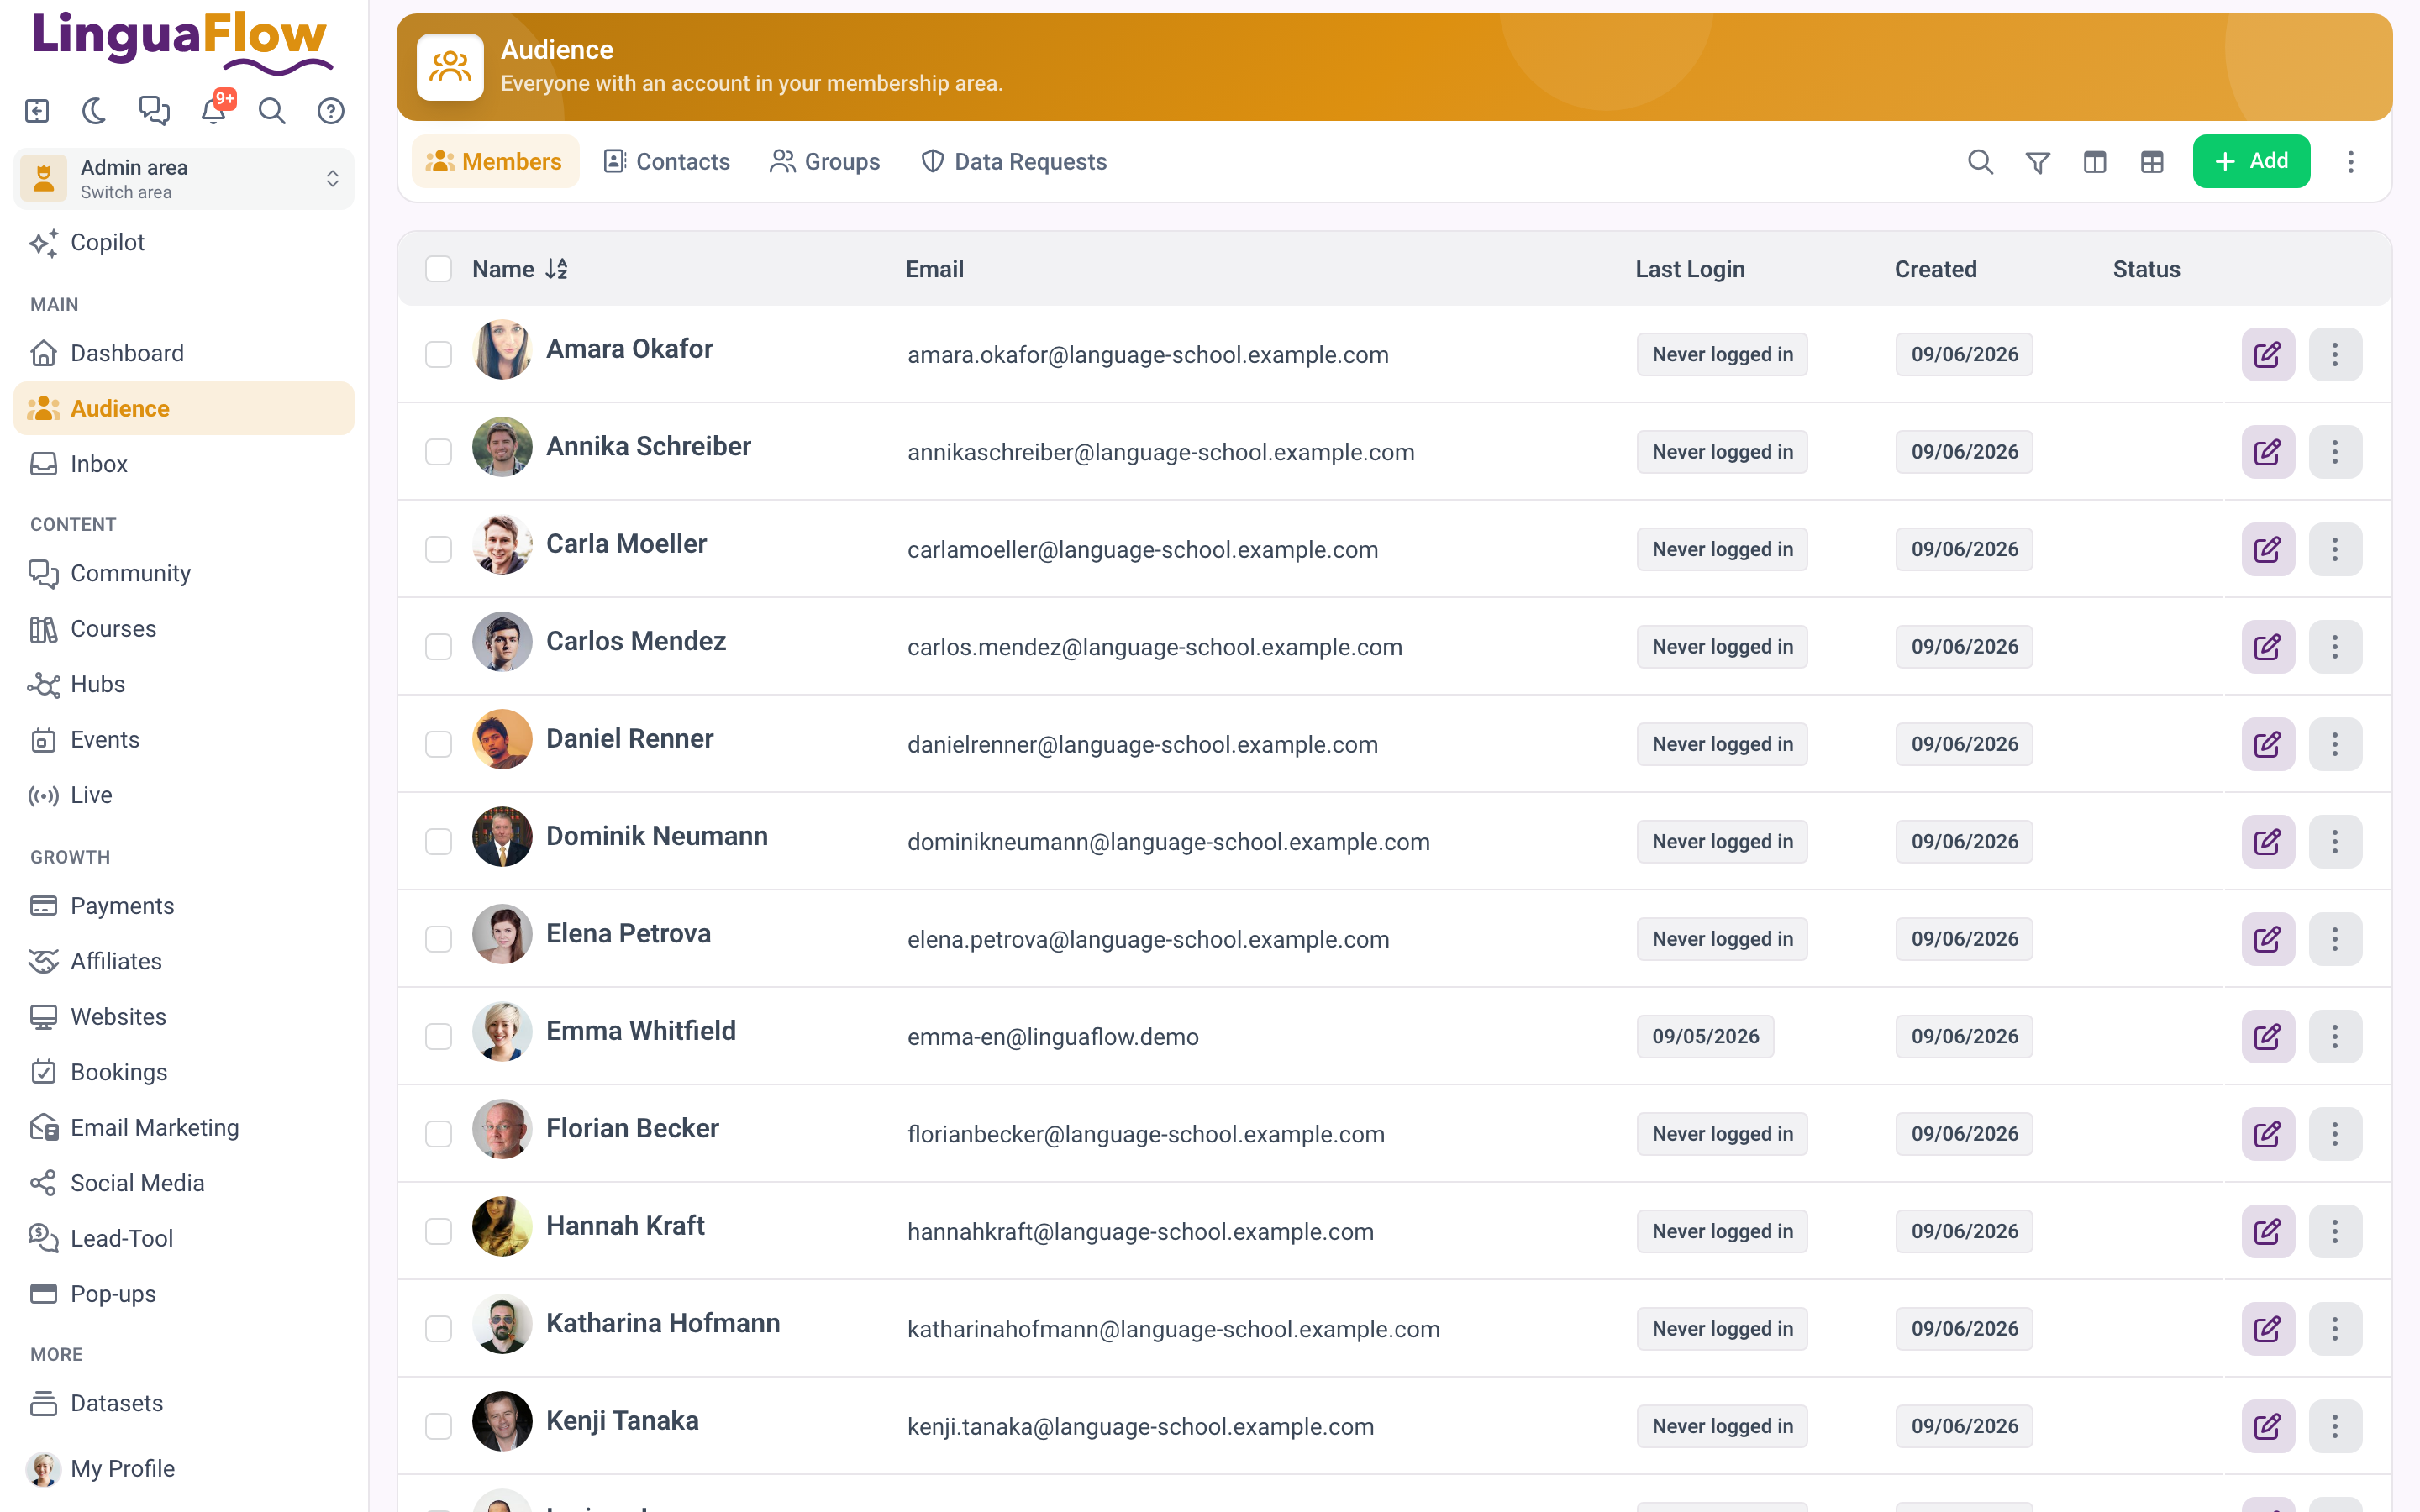The width and height of the screenshot is (2420, 1512).
Task: Select Carlos Mendez's row checkbox
Action: coord(439,647)
